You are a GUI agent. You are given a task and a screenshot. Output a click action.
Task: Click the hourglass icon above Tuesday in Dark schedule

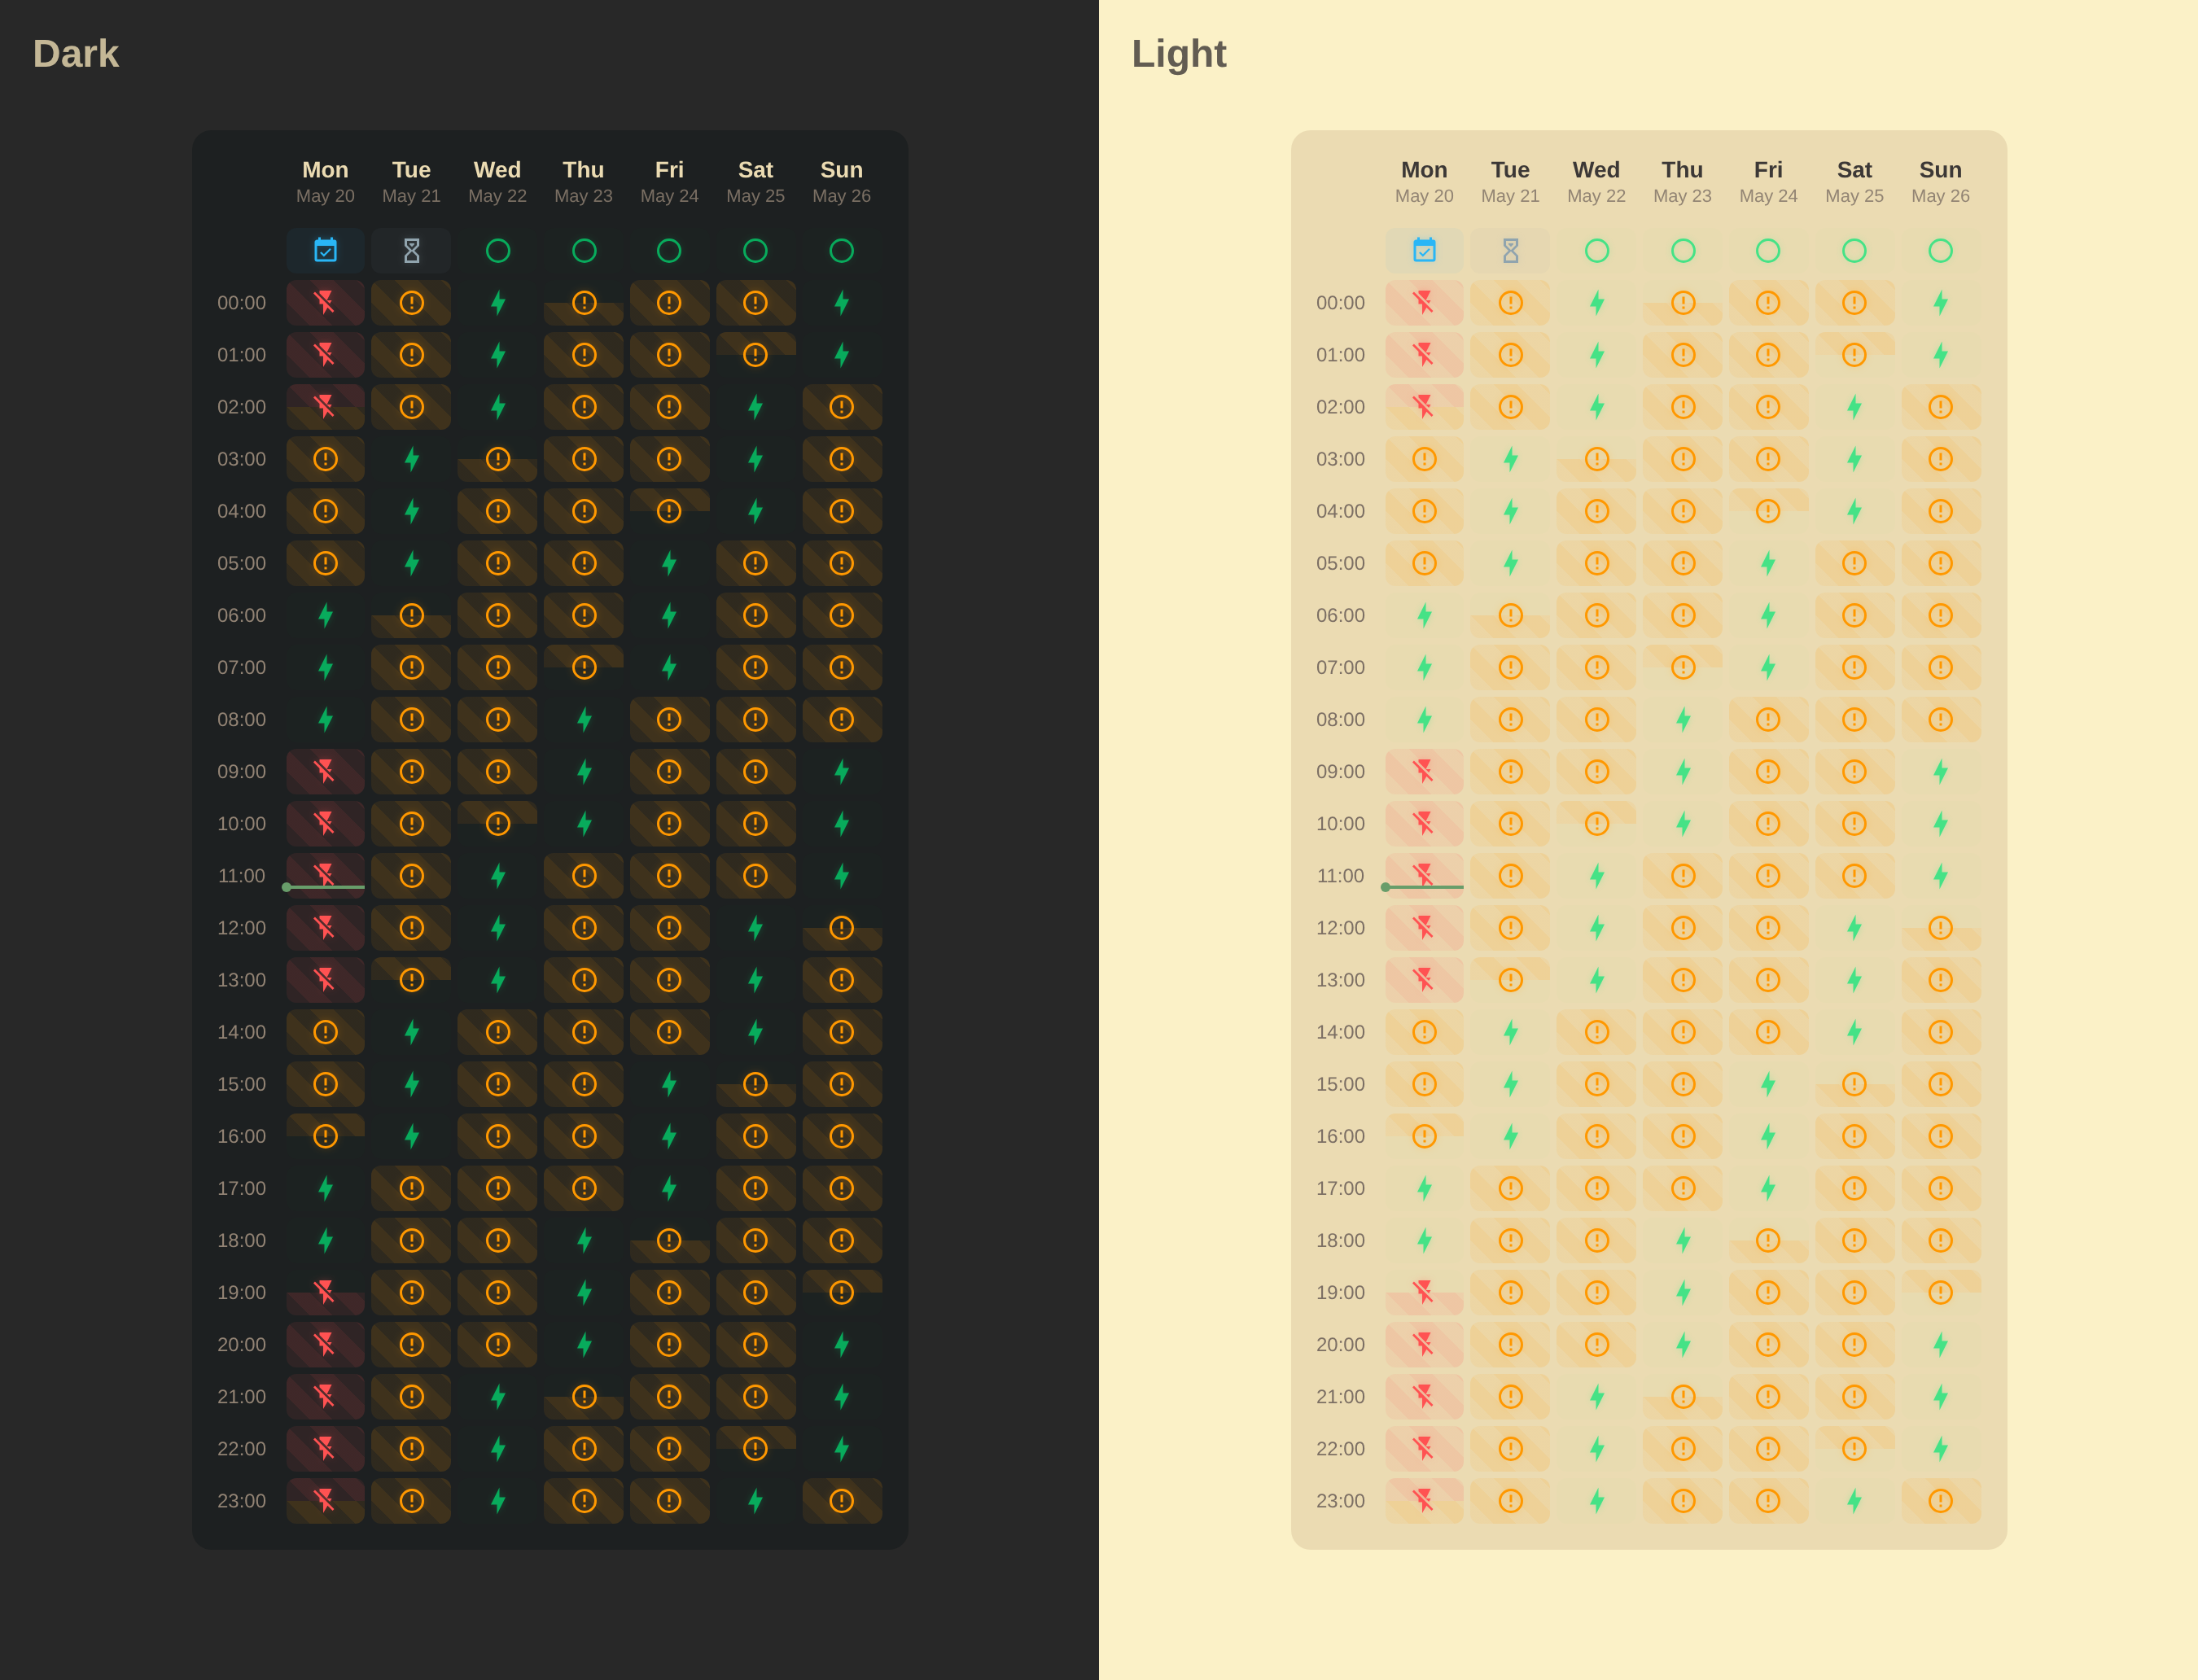tap(411, 251)
